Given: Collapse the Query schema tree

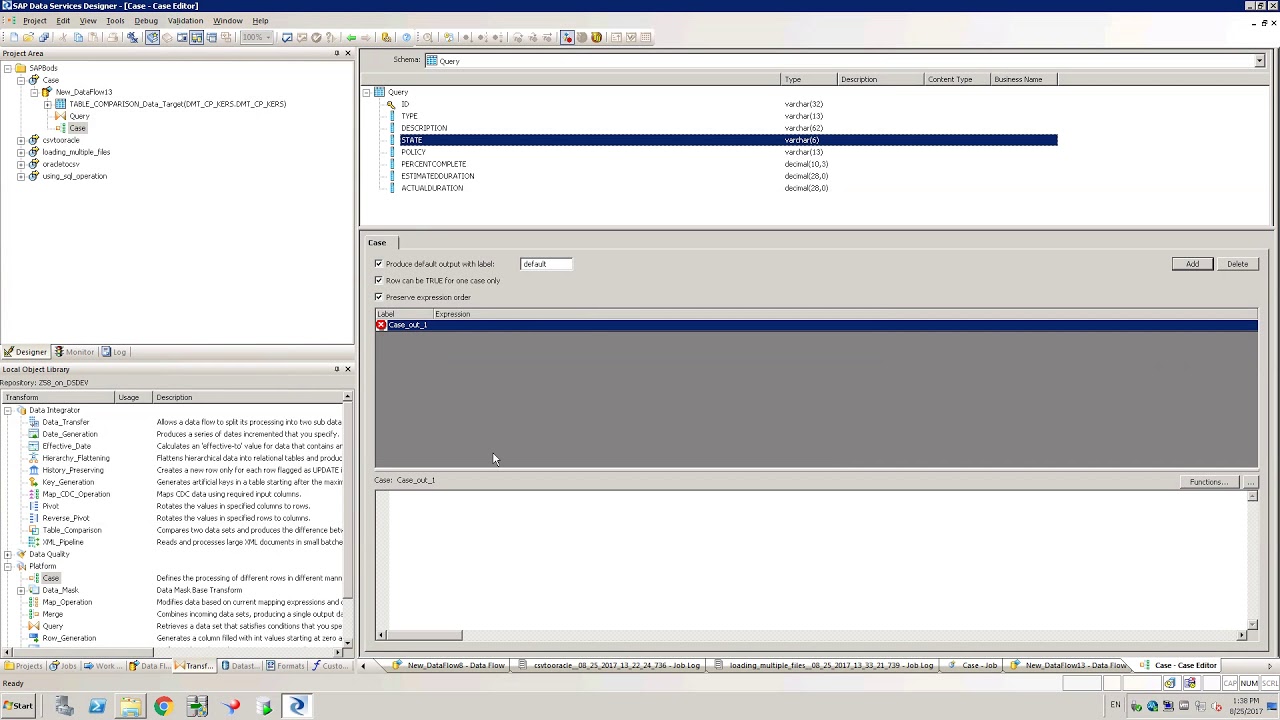Looking at the screenshot, I should click(x=366, y=92).
